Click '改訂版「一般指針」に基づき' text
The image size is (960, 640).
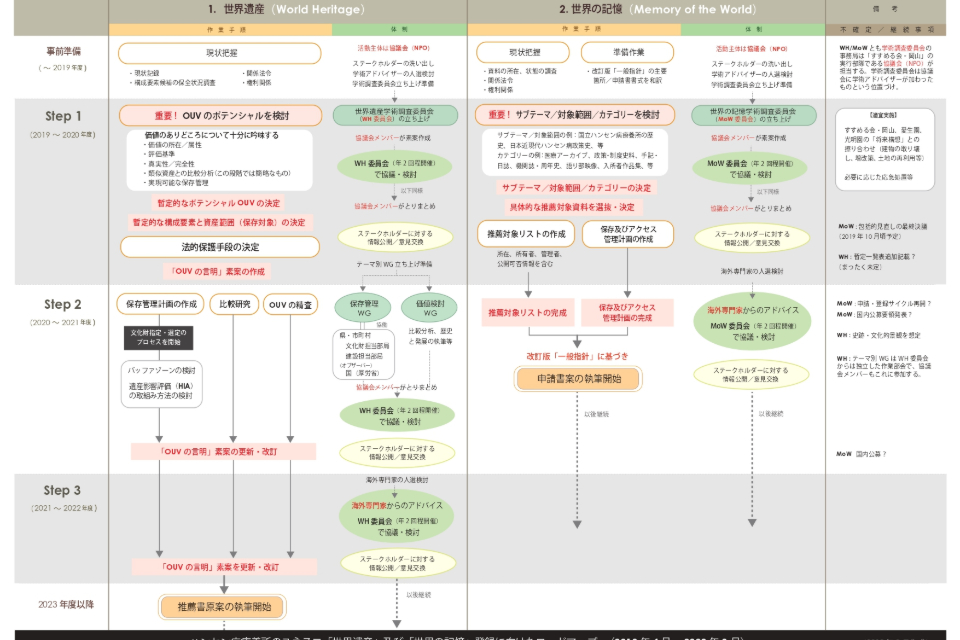[578, 356]
